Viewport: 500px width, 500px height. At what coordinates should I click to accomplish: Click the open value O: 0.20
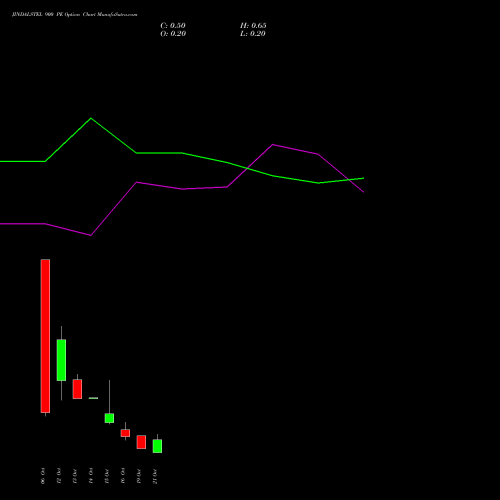(173, 34)
